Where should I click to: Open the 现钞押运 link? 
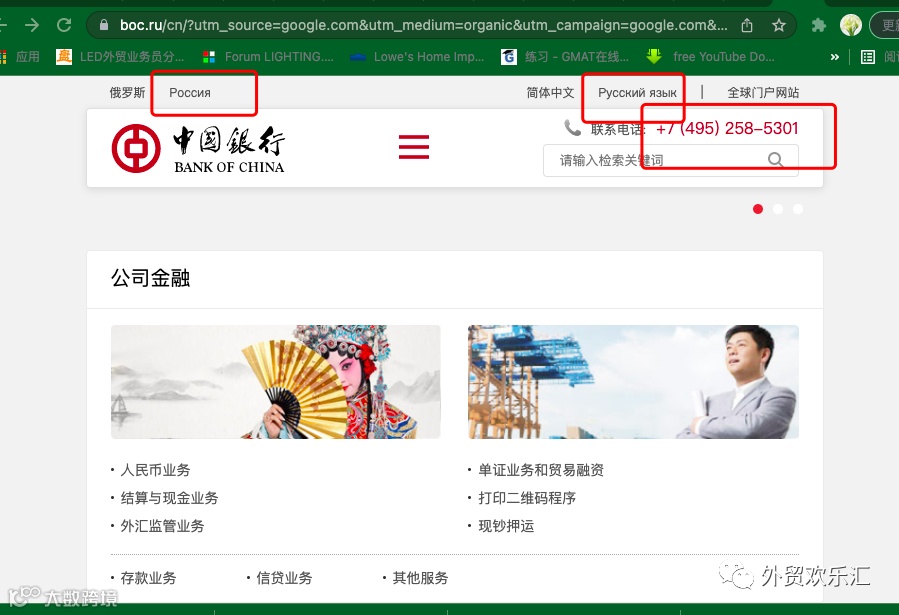point(506,526)
